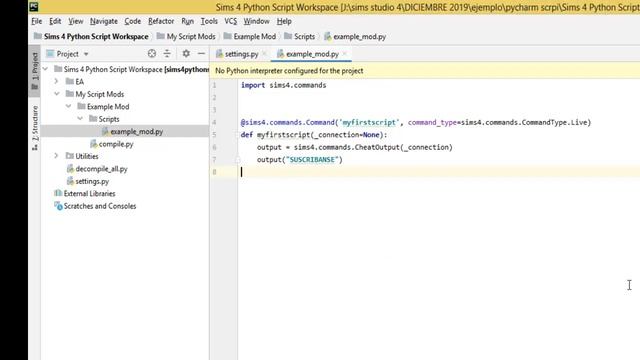Image resolution: width=640 pixels, height=360 pixels.
Task: Select Example Mod folder in tree
Action: click(103, 107)
